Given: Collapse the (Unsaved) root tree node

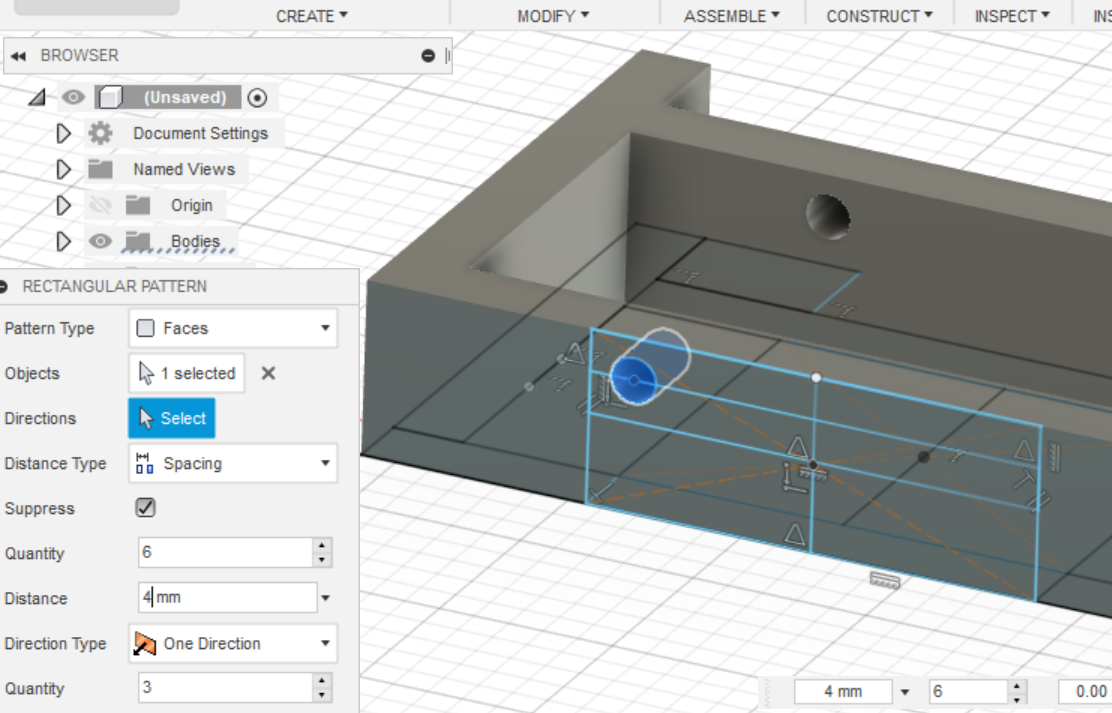Looking at the screenshot, I should [36, 97].
